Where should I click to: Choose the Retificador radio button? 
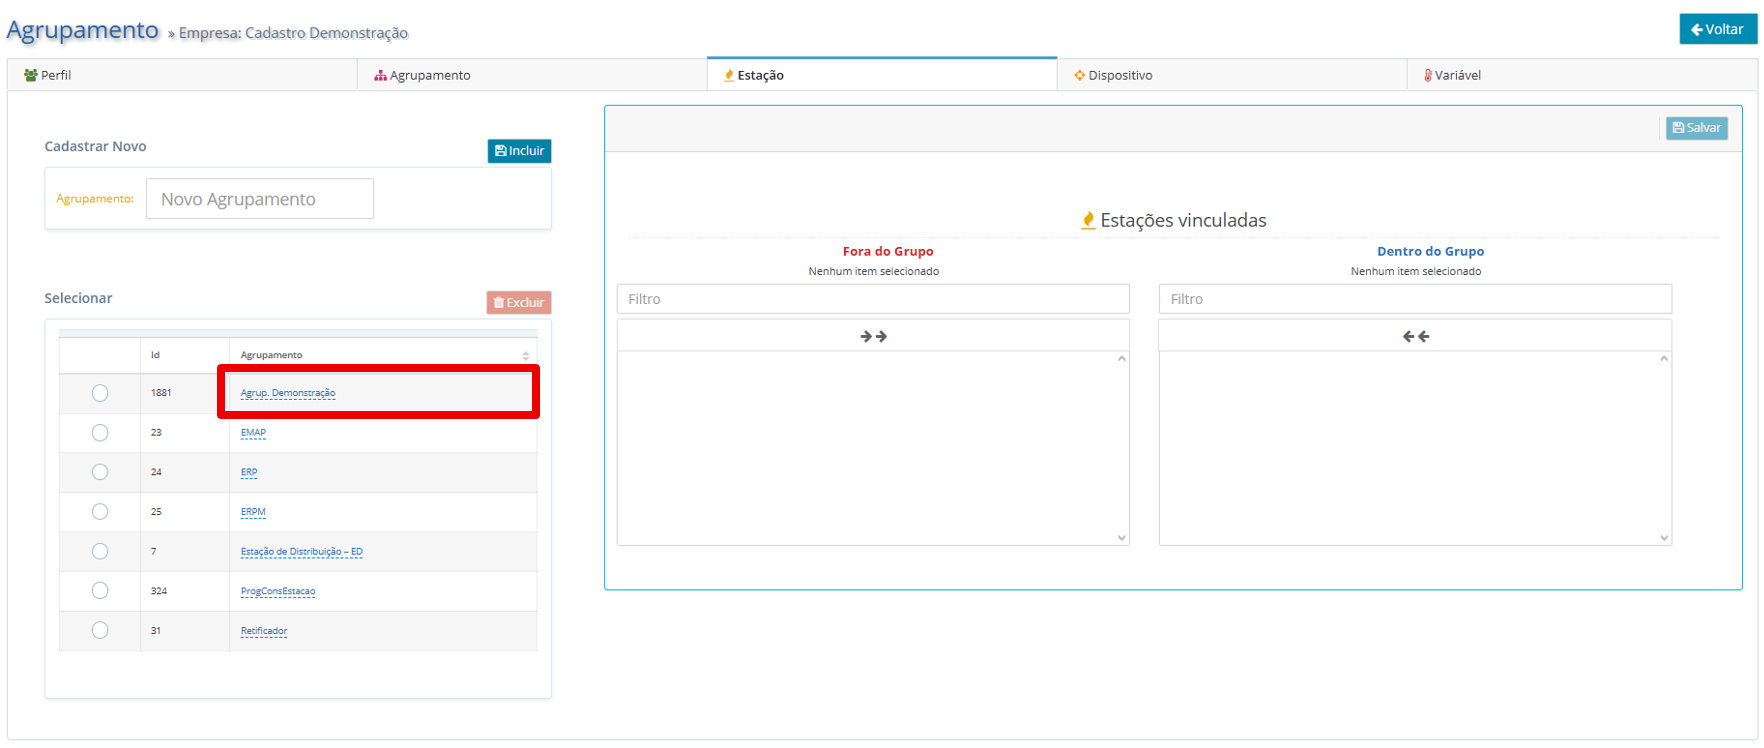[x=100, y=630]
